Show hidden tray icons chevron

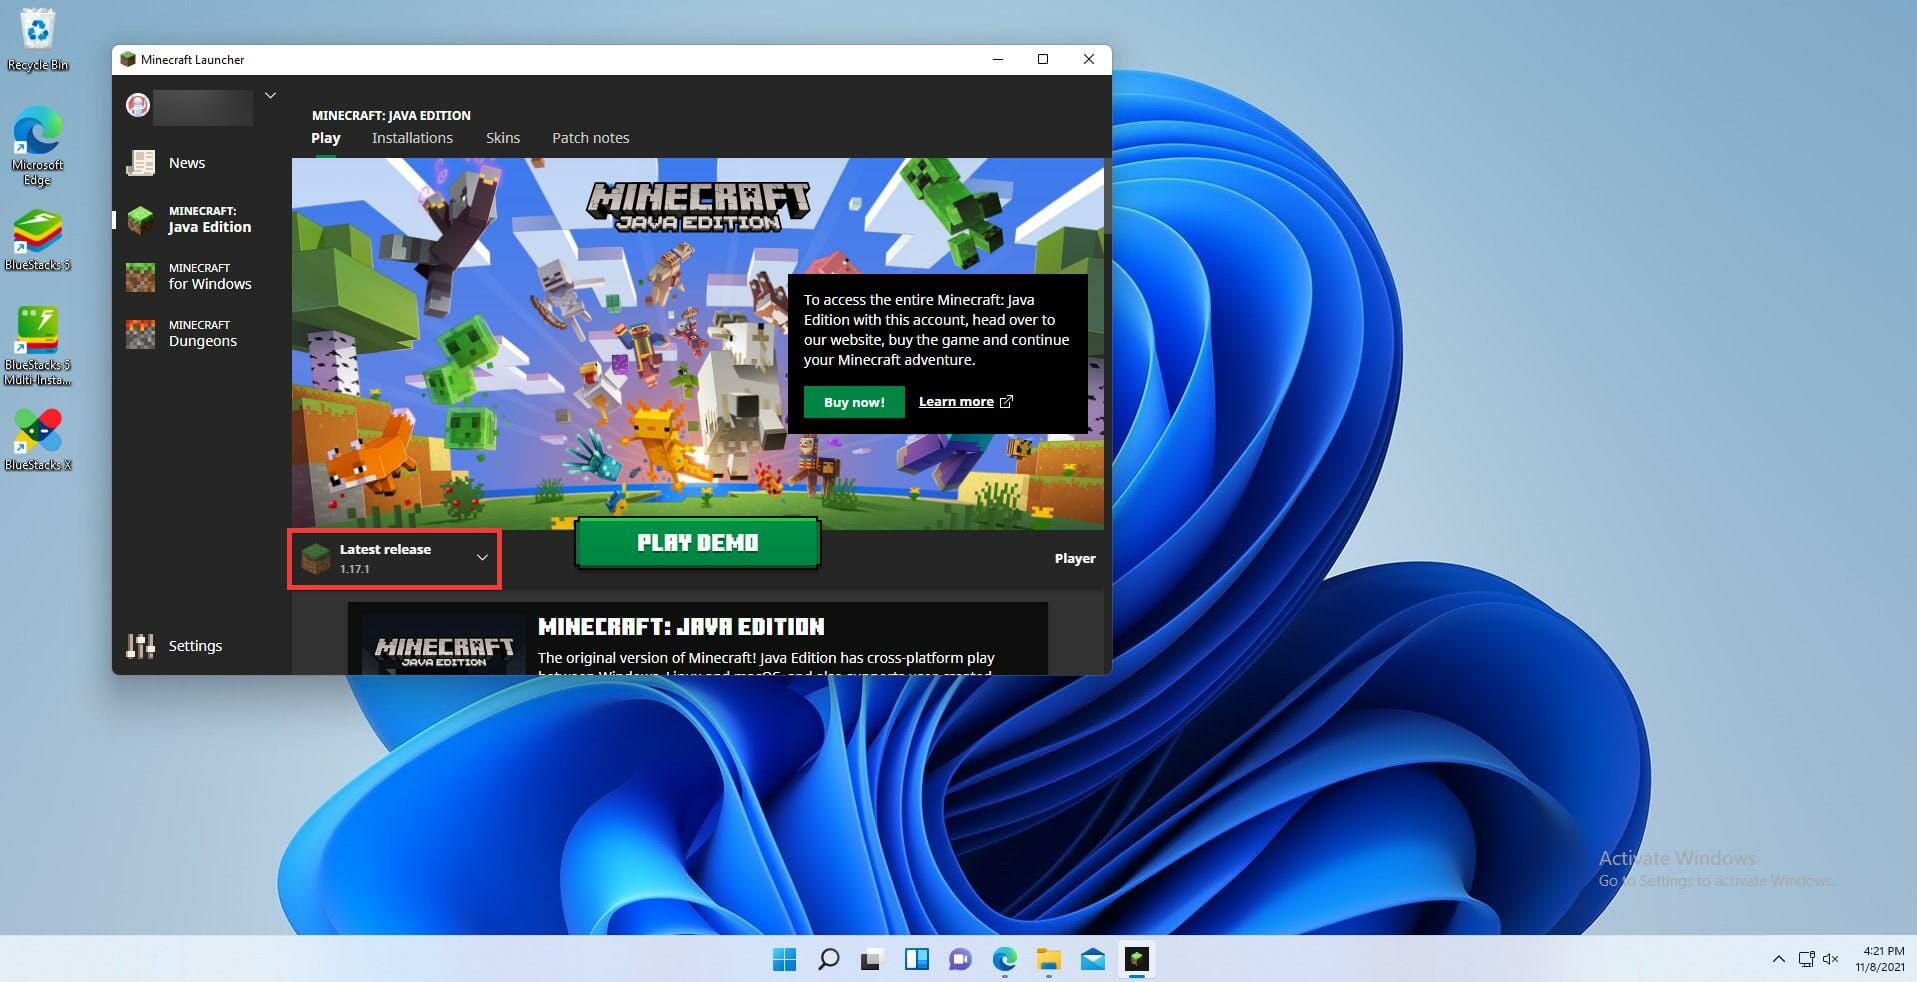pyautogui.click(x=1778, y=959)
